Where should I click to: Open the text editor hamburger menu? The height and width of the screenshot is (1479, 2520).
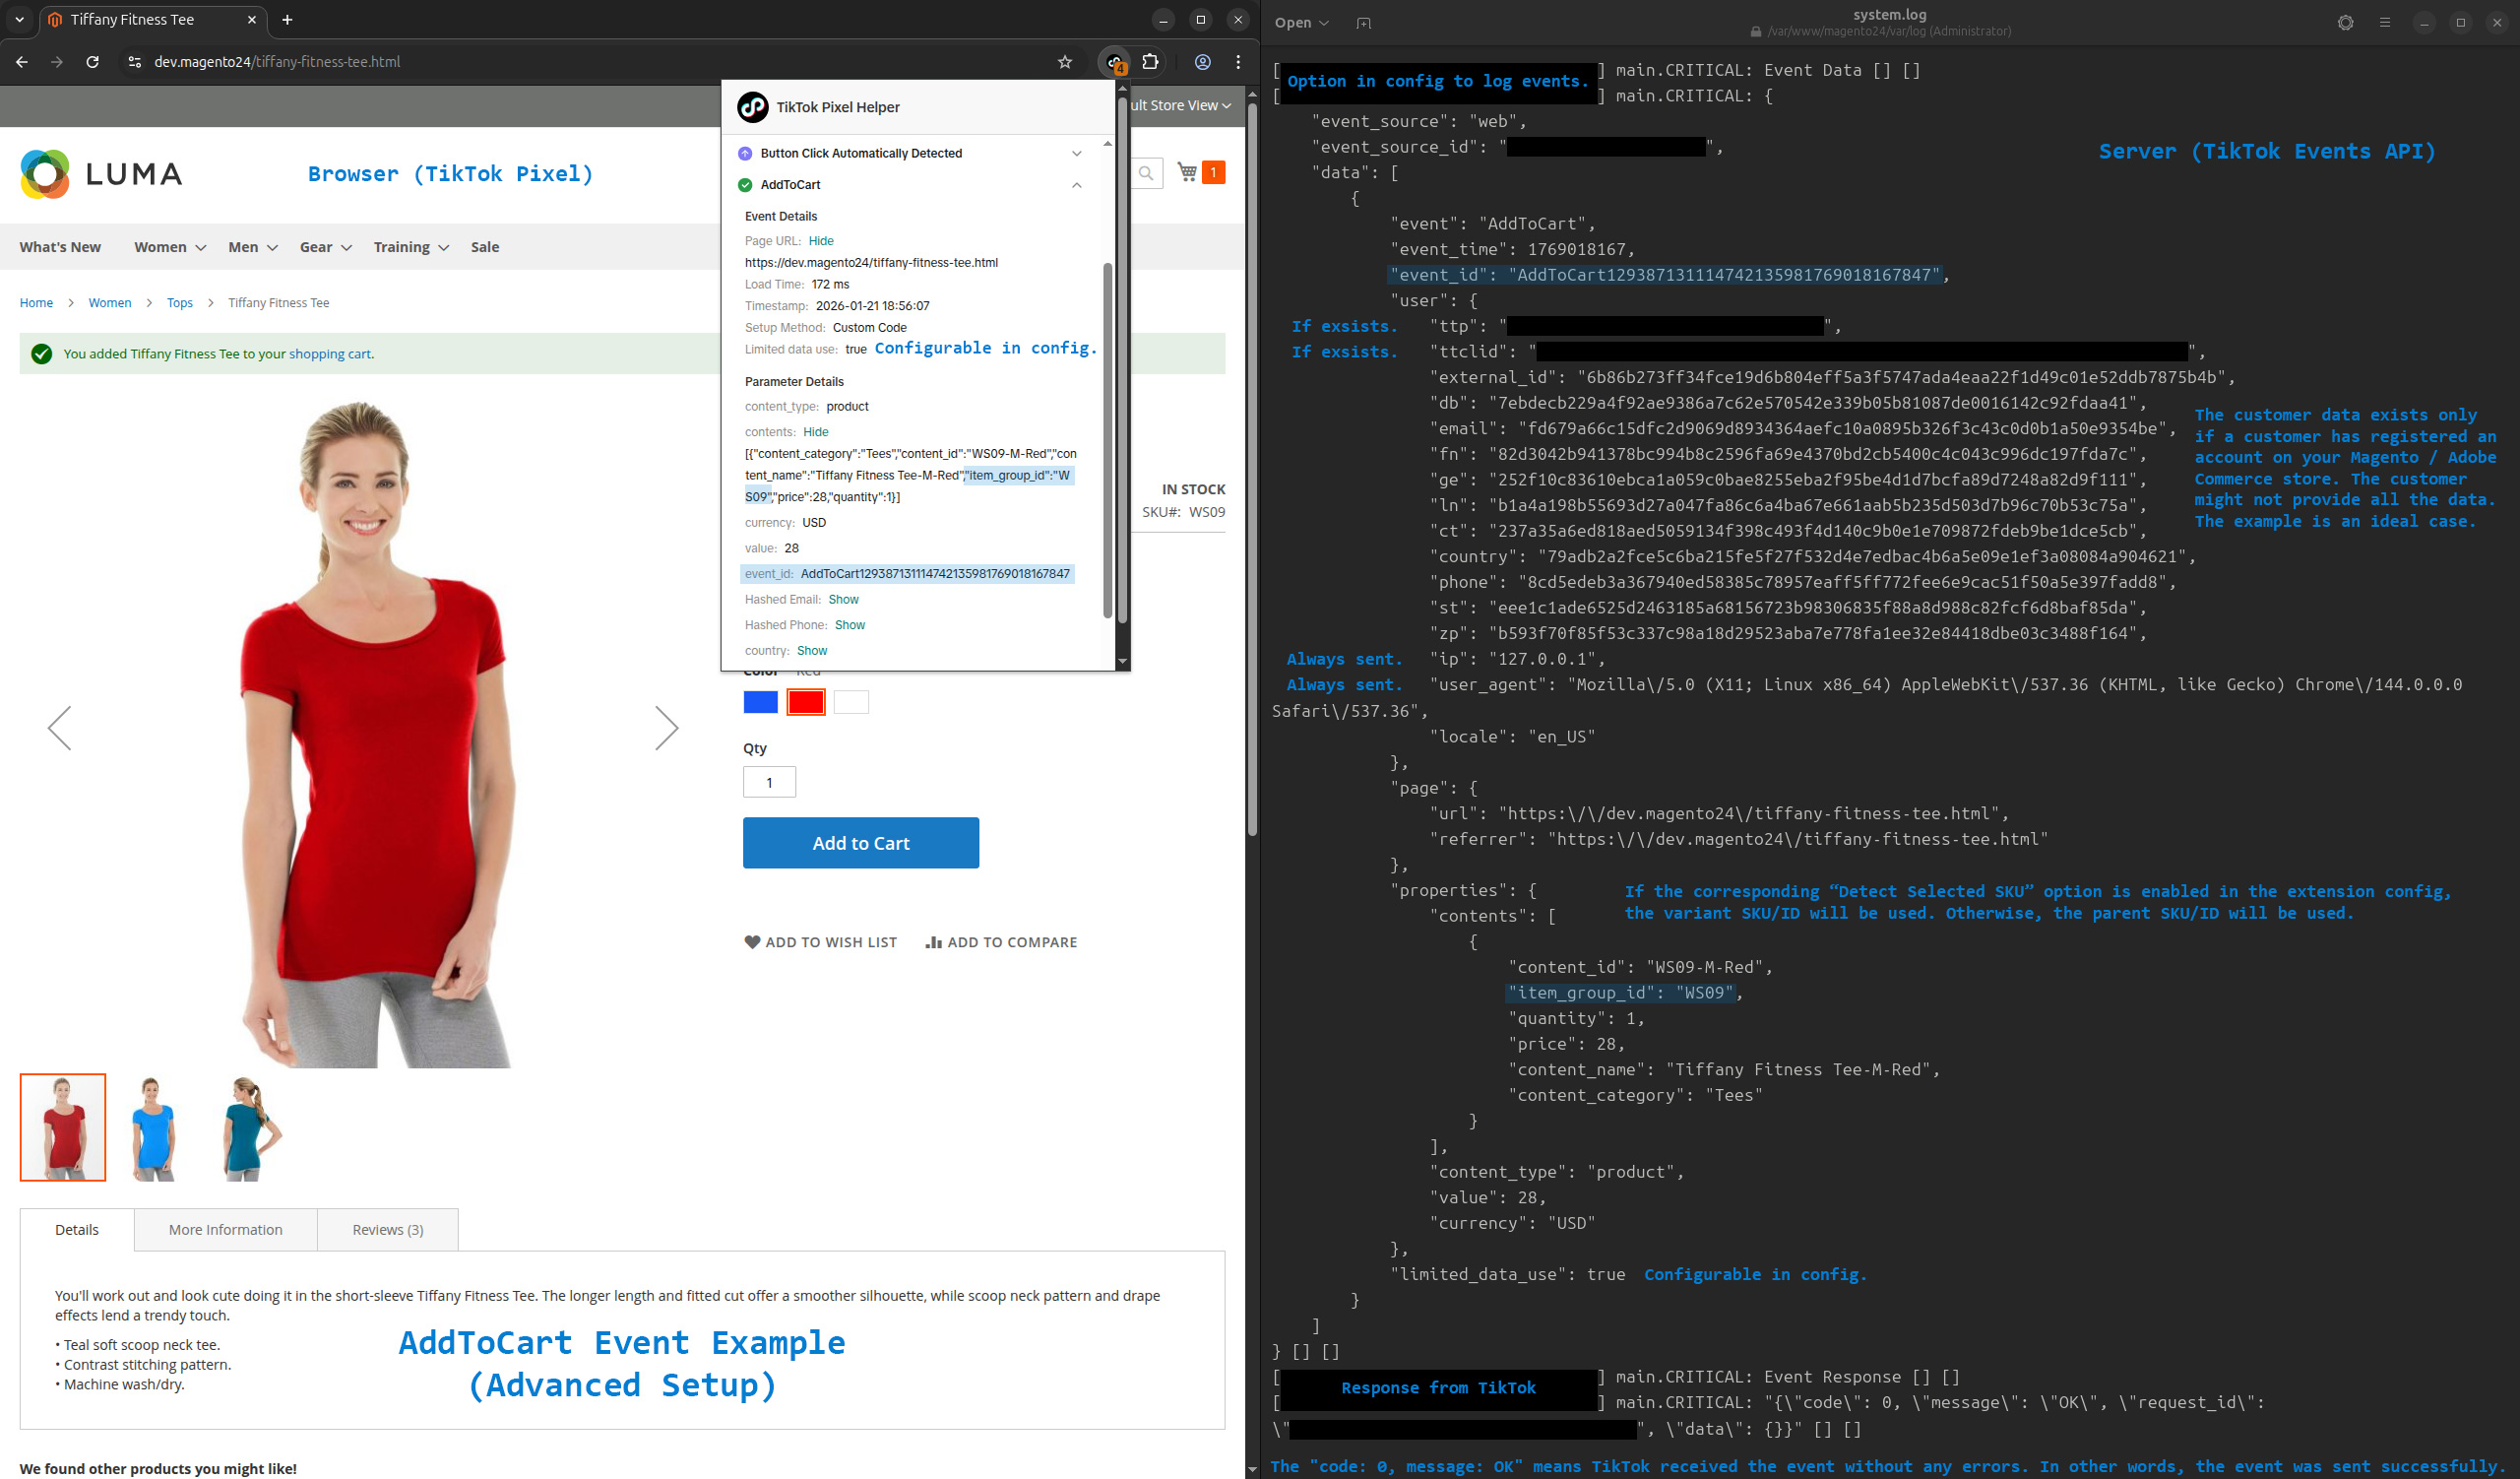(2385, 22)
